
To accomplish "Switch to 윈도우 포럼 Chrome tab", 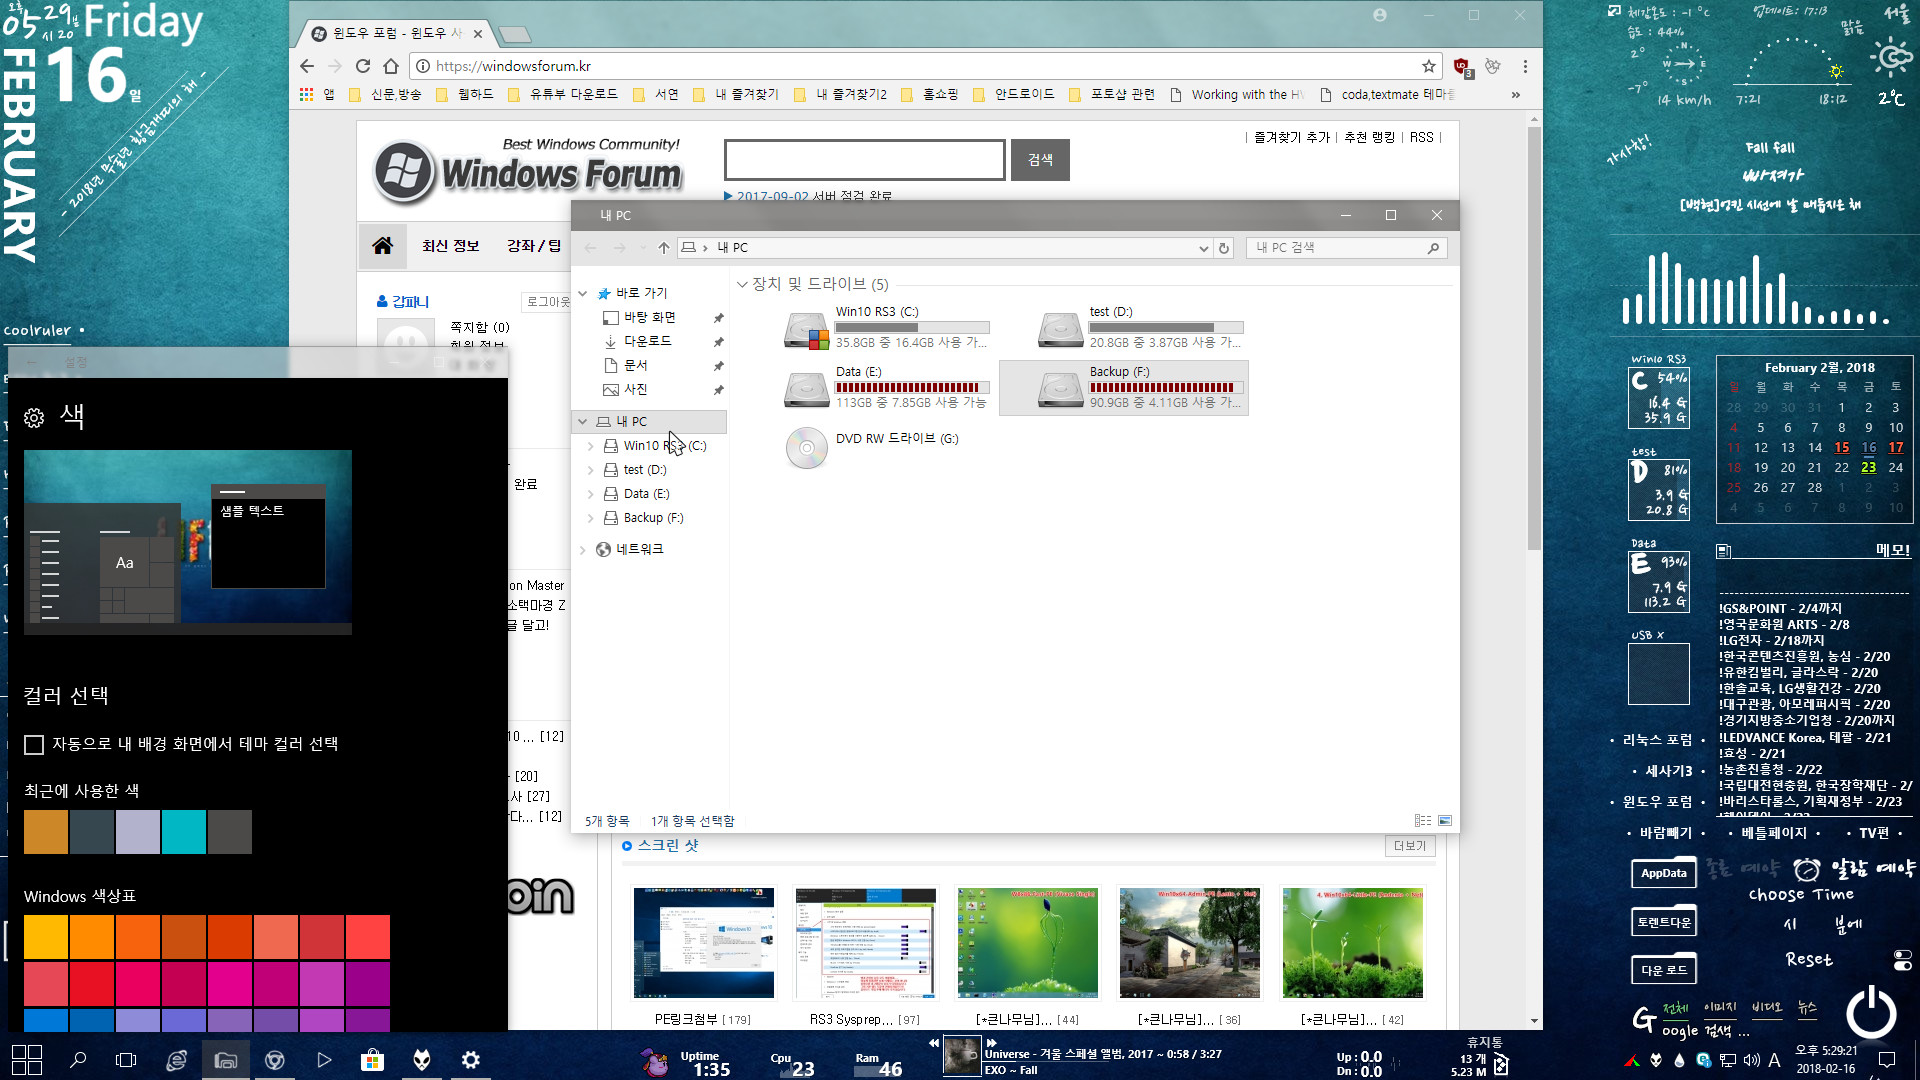I will click(398, 33).
